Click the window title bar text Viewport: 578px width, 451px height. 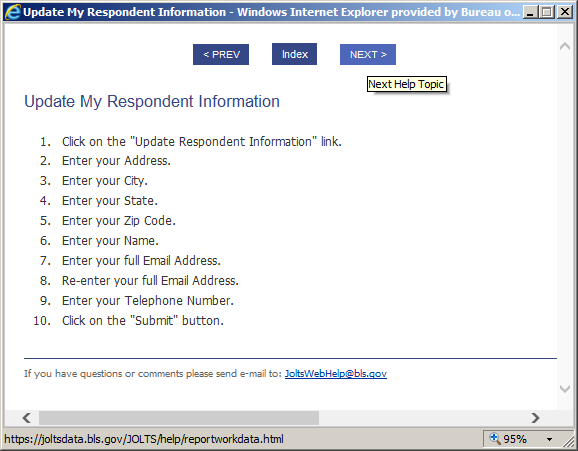point(271,12)
